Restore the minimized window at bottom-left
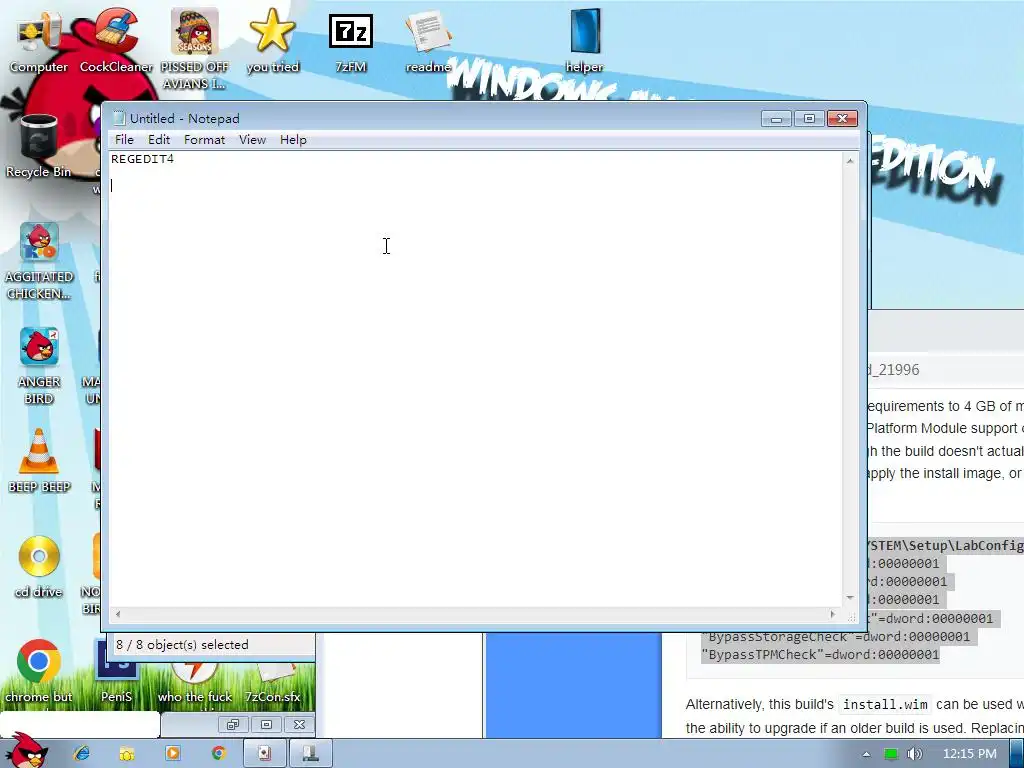1024x768 pixels. (232, 724)
